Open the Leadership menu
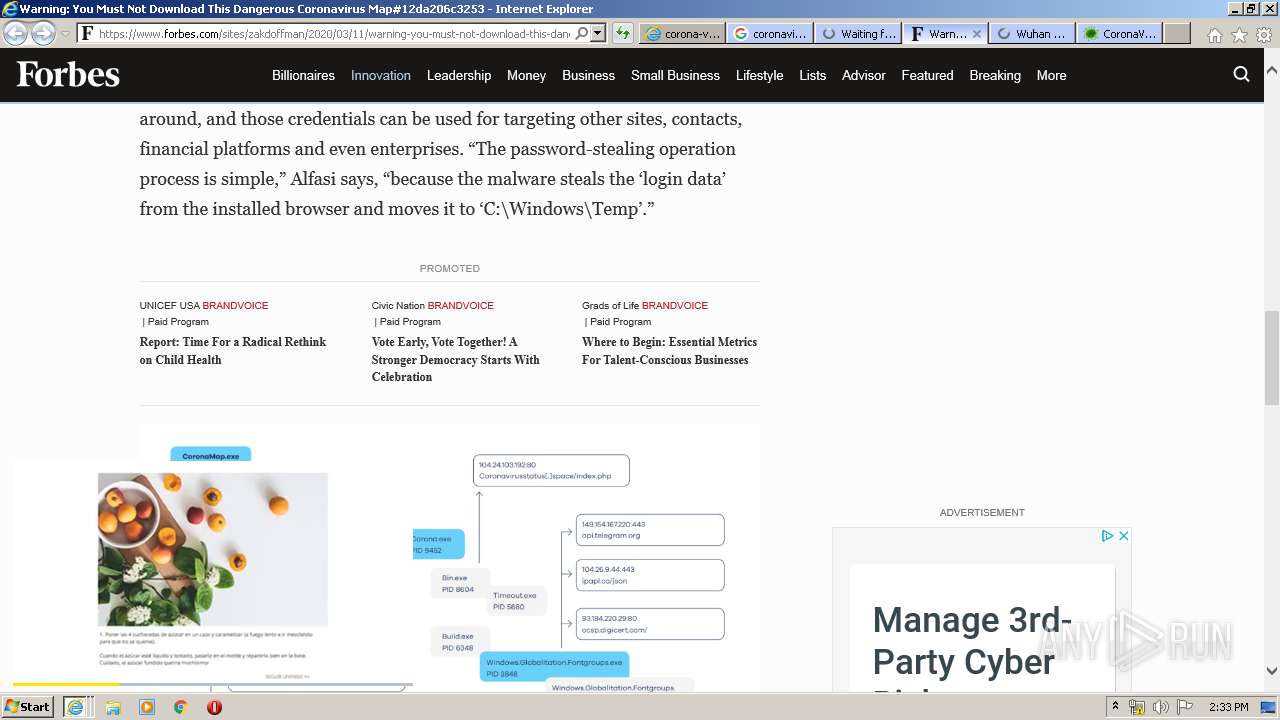The image size is (1280, 720). pyautogui.click(x=459, y=75)
